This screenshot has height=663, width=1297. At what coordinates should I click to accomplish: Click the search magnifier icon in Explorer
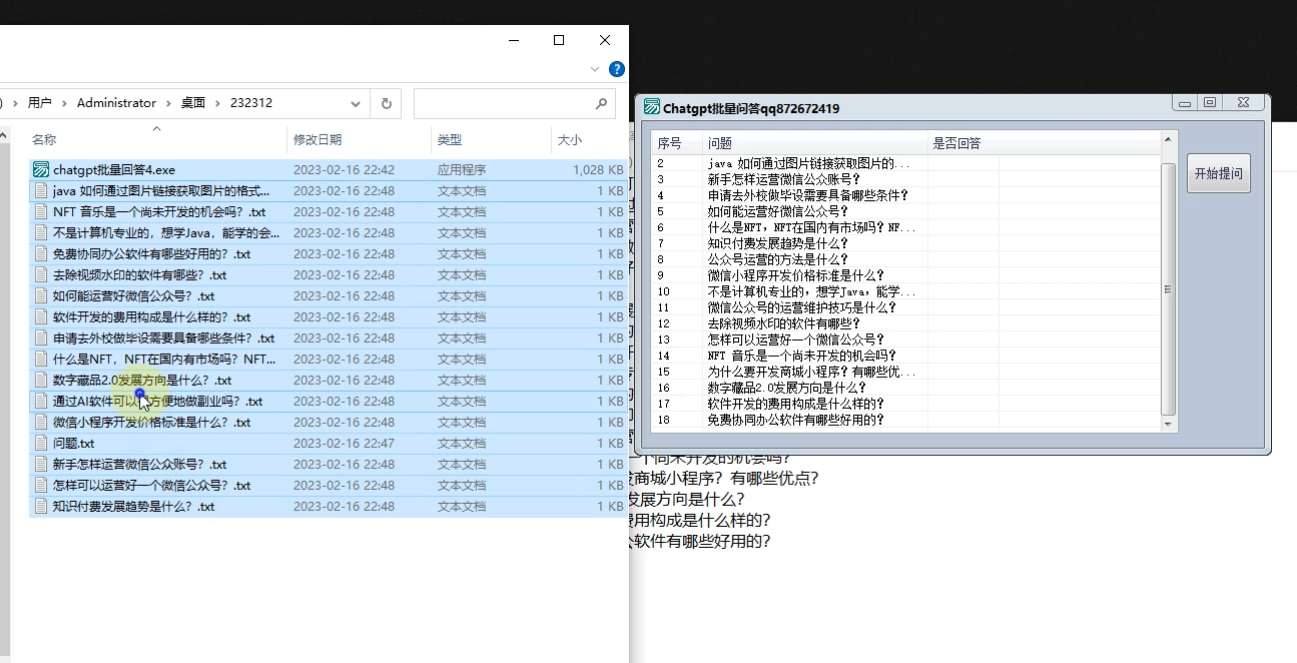601,103
